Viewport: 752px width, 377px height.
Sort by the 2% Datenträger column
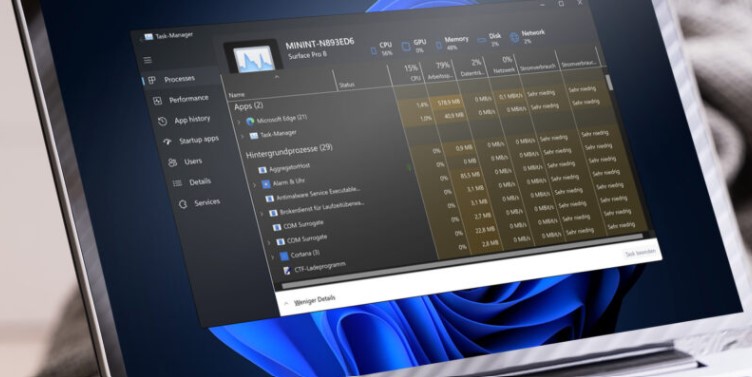click(x=472, y=67)
